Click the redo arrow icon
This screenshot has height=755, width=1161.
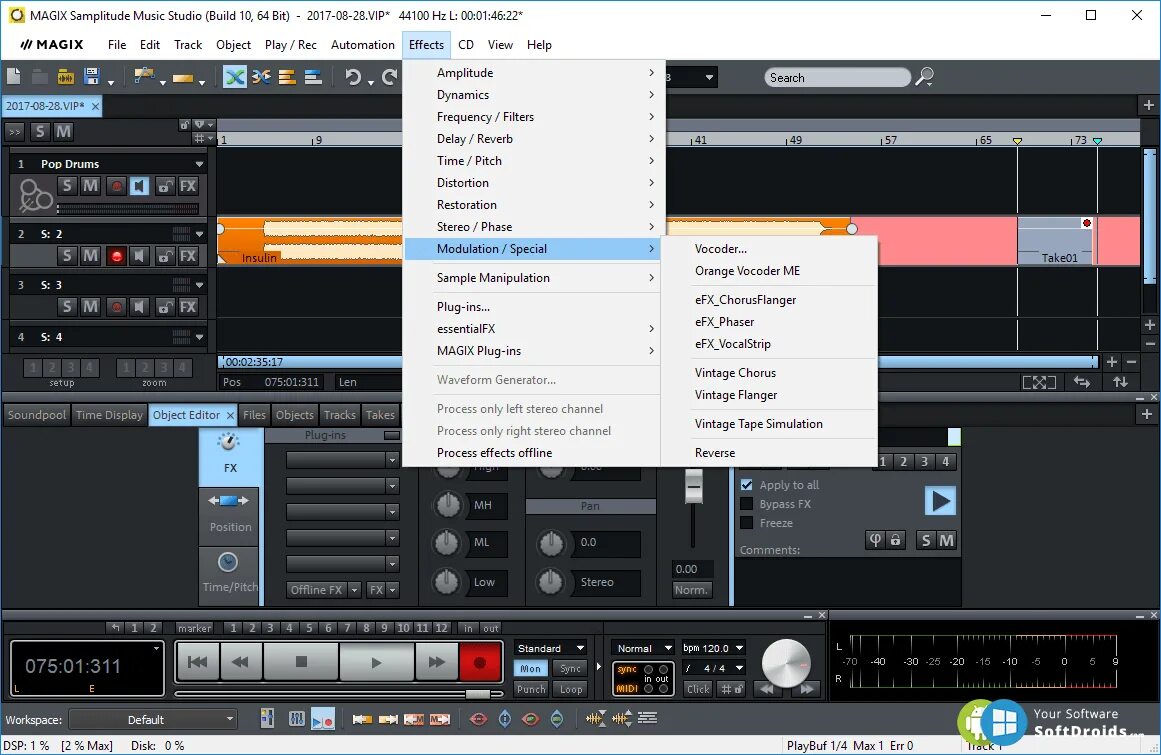pos(389,76)
